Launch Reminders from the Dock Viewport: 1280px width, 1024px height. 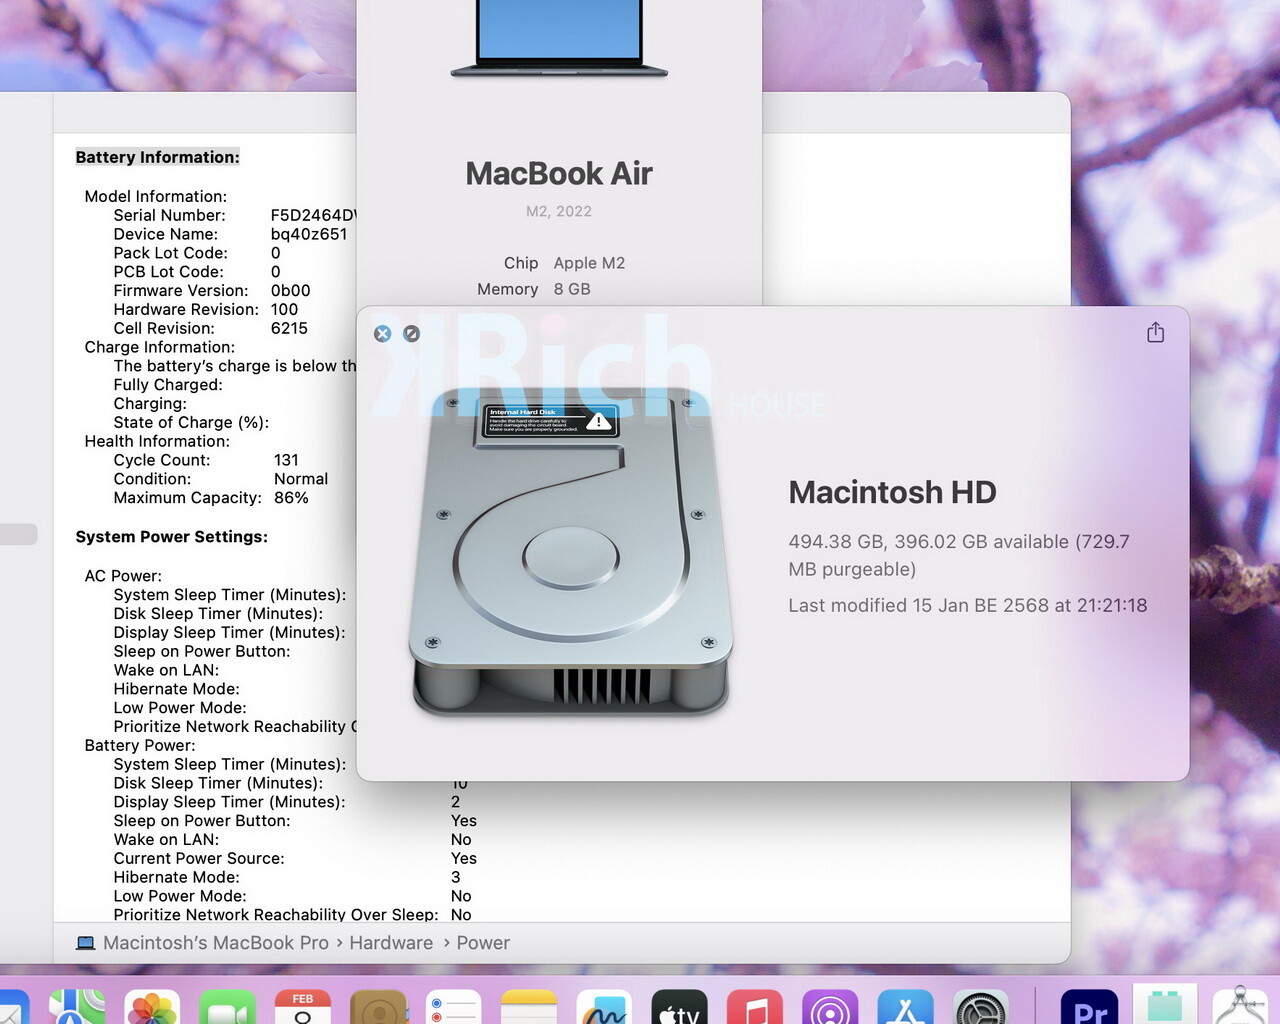point(453,1007)
